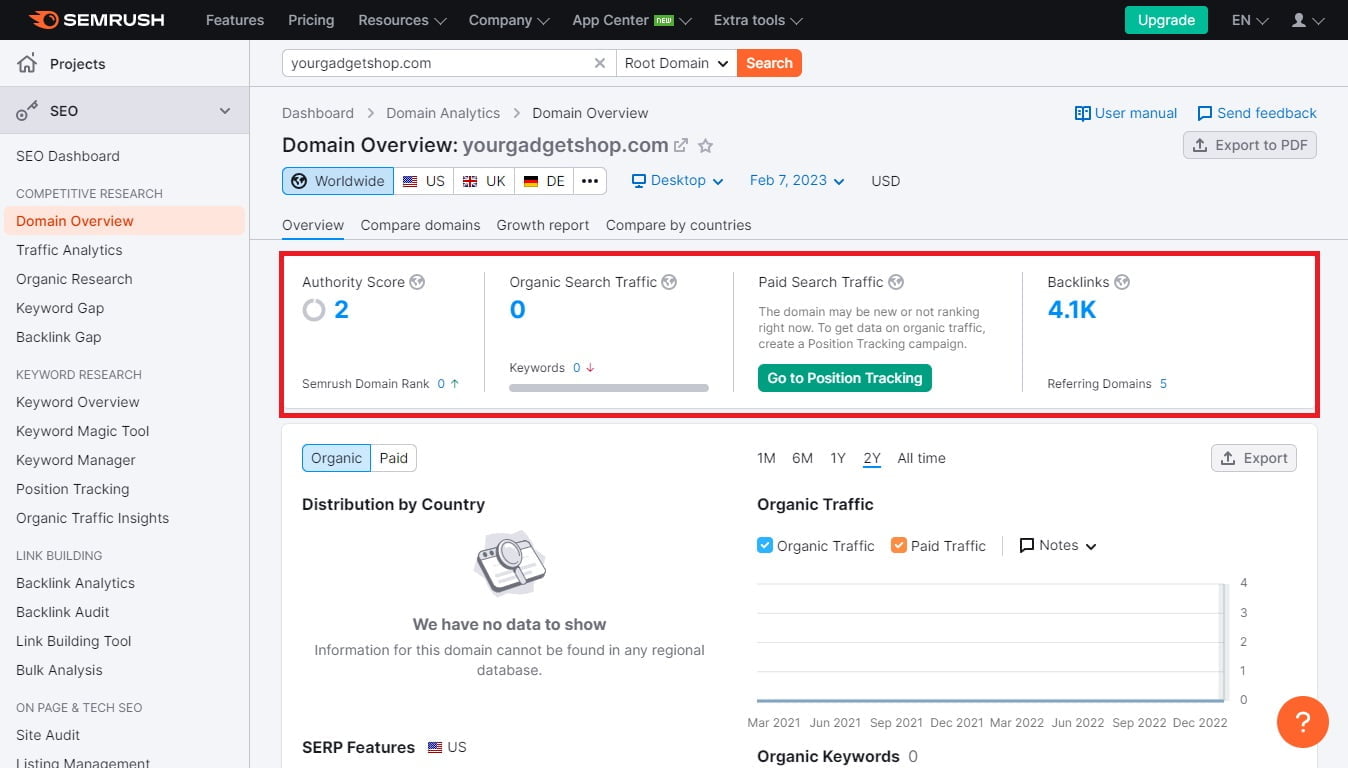Select the 6M time range
This screenshot has height=768, width=1348.
click(x=802, y=458)
